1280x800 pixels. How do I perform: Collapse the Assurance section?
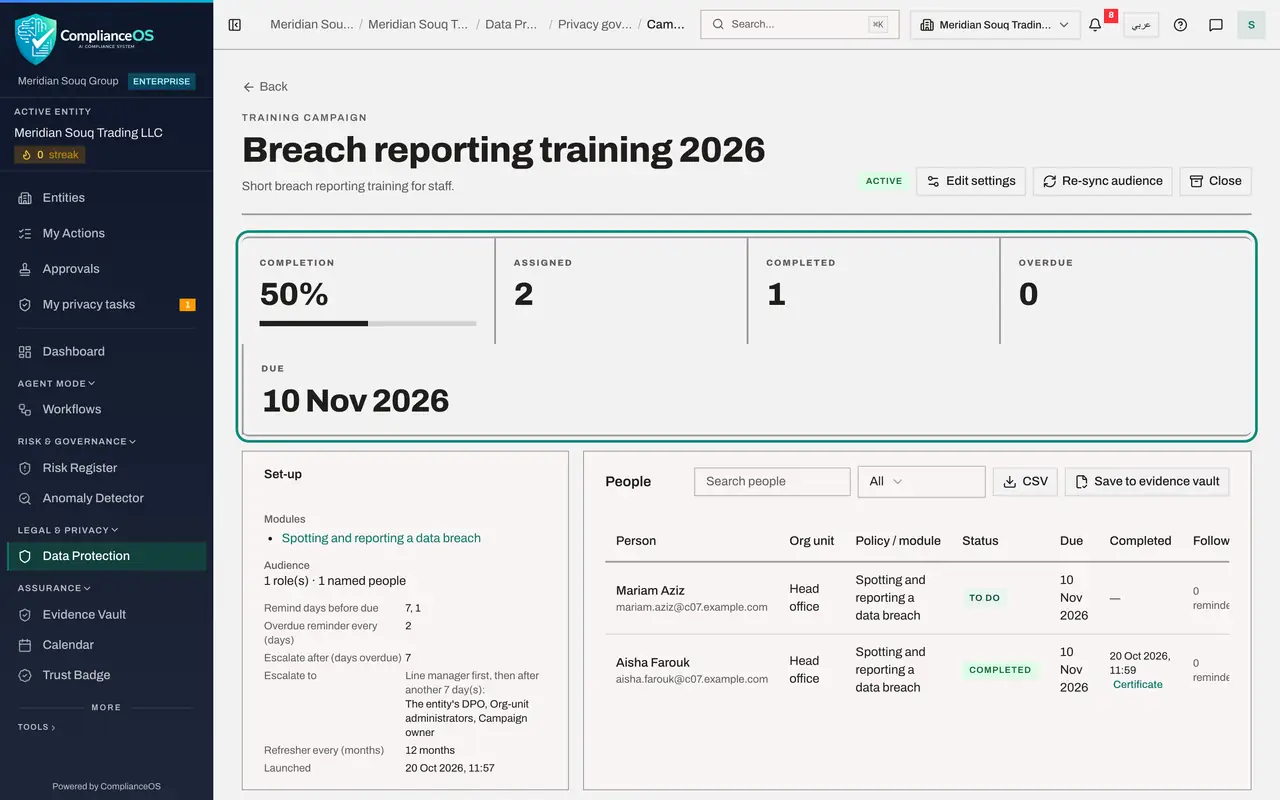coord(54,588)
